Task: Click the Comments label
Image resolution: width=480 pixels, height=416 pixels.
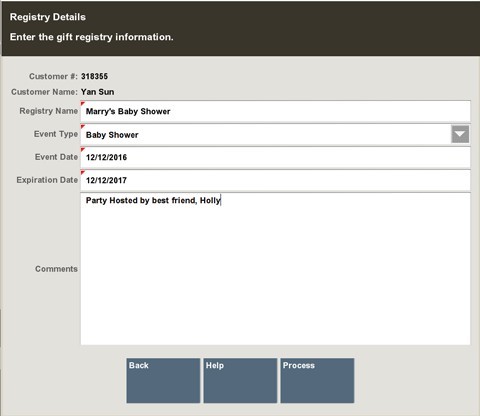Action: (x=56, y=269)
